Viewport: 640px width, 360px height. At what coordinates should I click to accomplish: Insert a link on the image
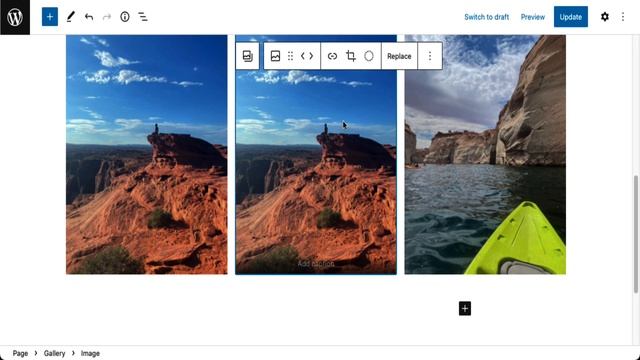(332, 56)
